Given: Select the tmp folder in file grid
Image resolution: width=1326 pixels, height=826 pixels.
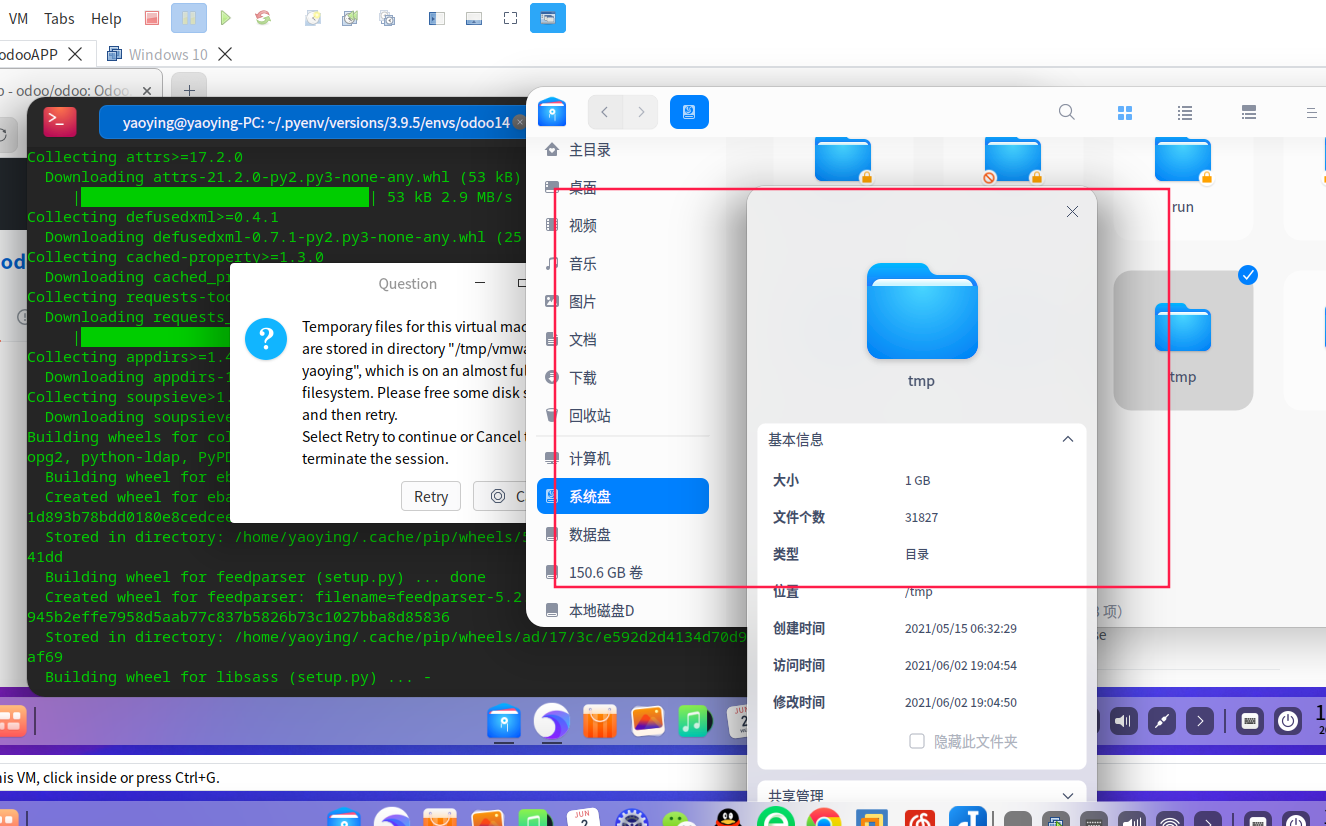Looking at the screenshot, I should 1183,340.
